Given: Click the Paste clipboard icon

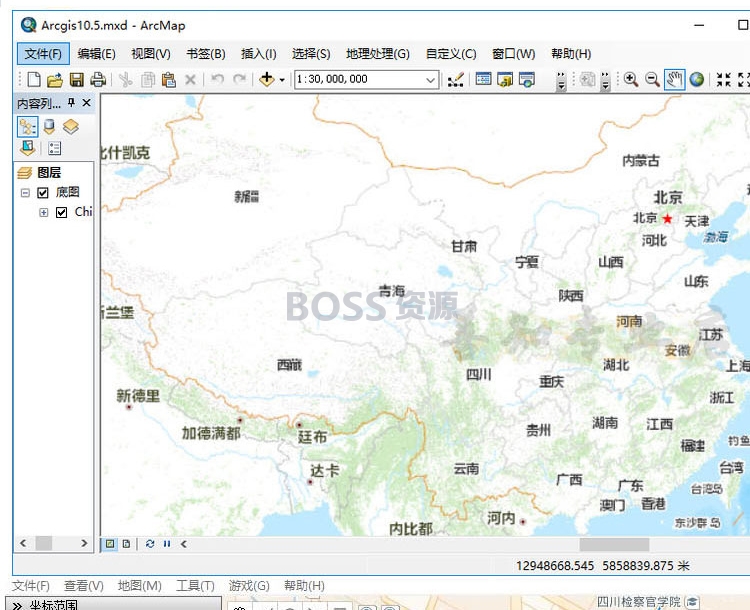Looking at the screenshot, I should (169, 79).
